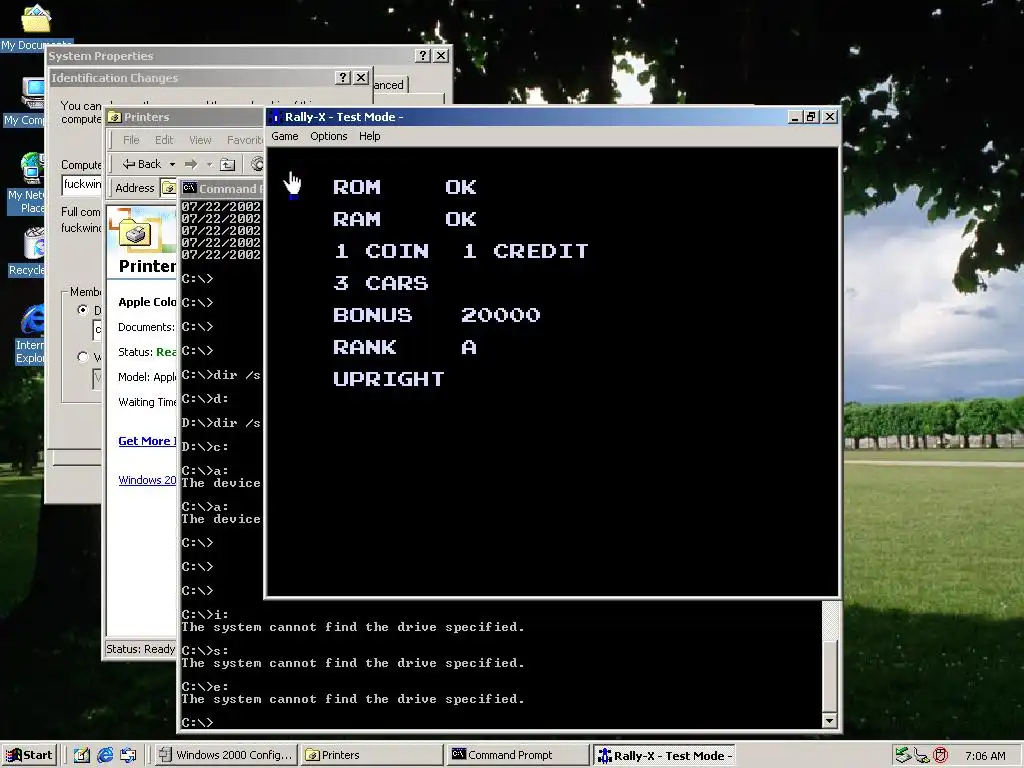Click the leftmost Quick Launch notepad icon
This screenshot has width=1024, height=768.
pos(81,756)
